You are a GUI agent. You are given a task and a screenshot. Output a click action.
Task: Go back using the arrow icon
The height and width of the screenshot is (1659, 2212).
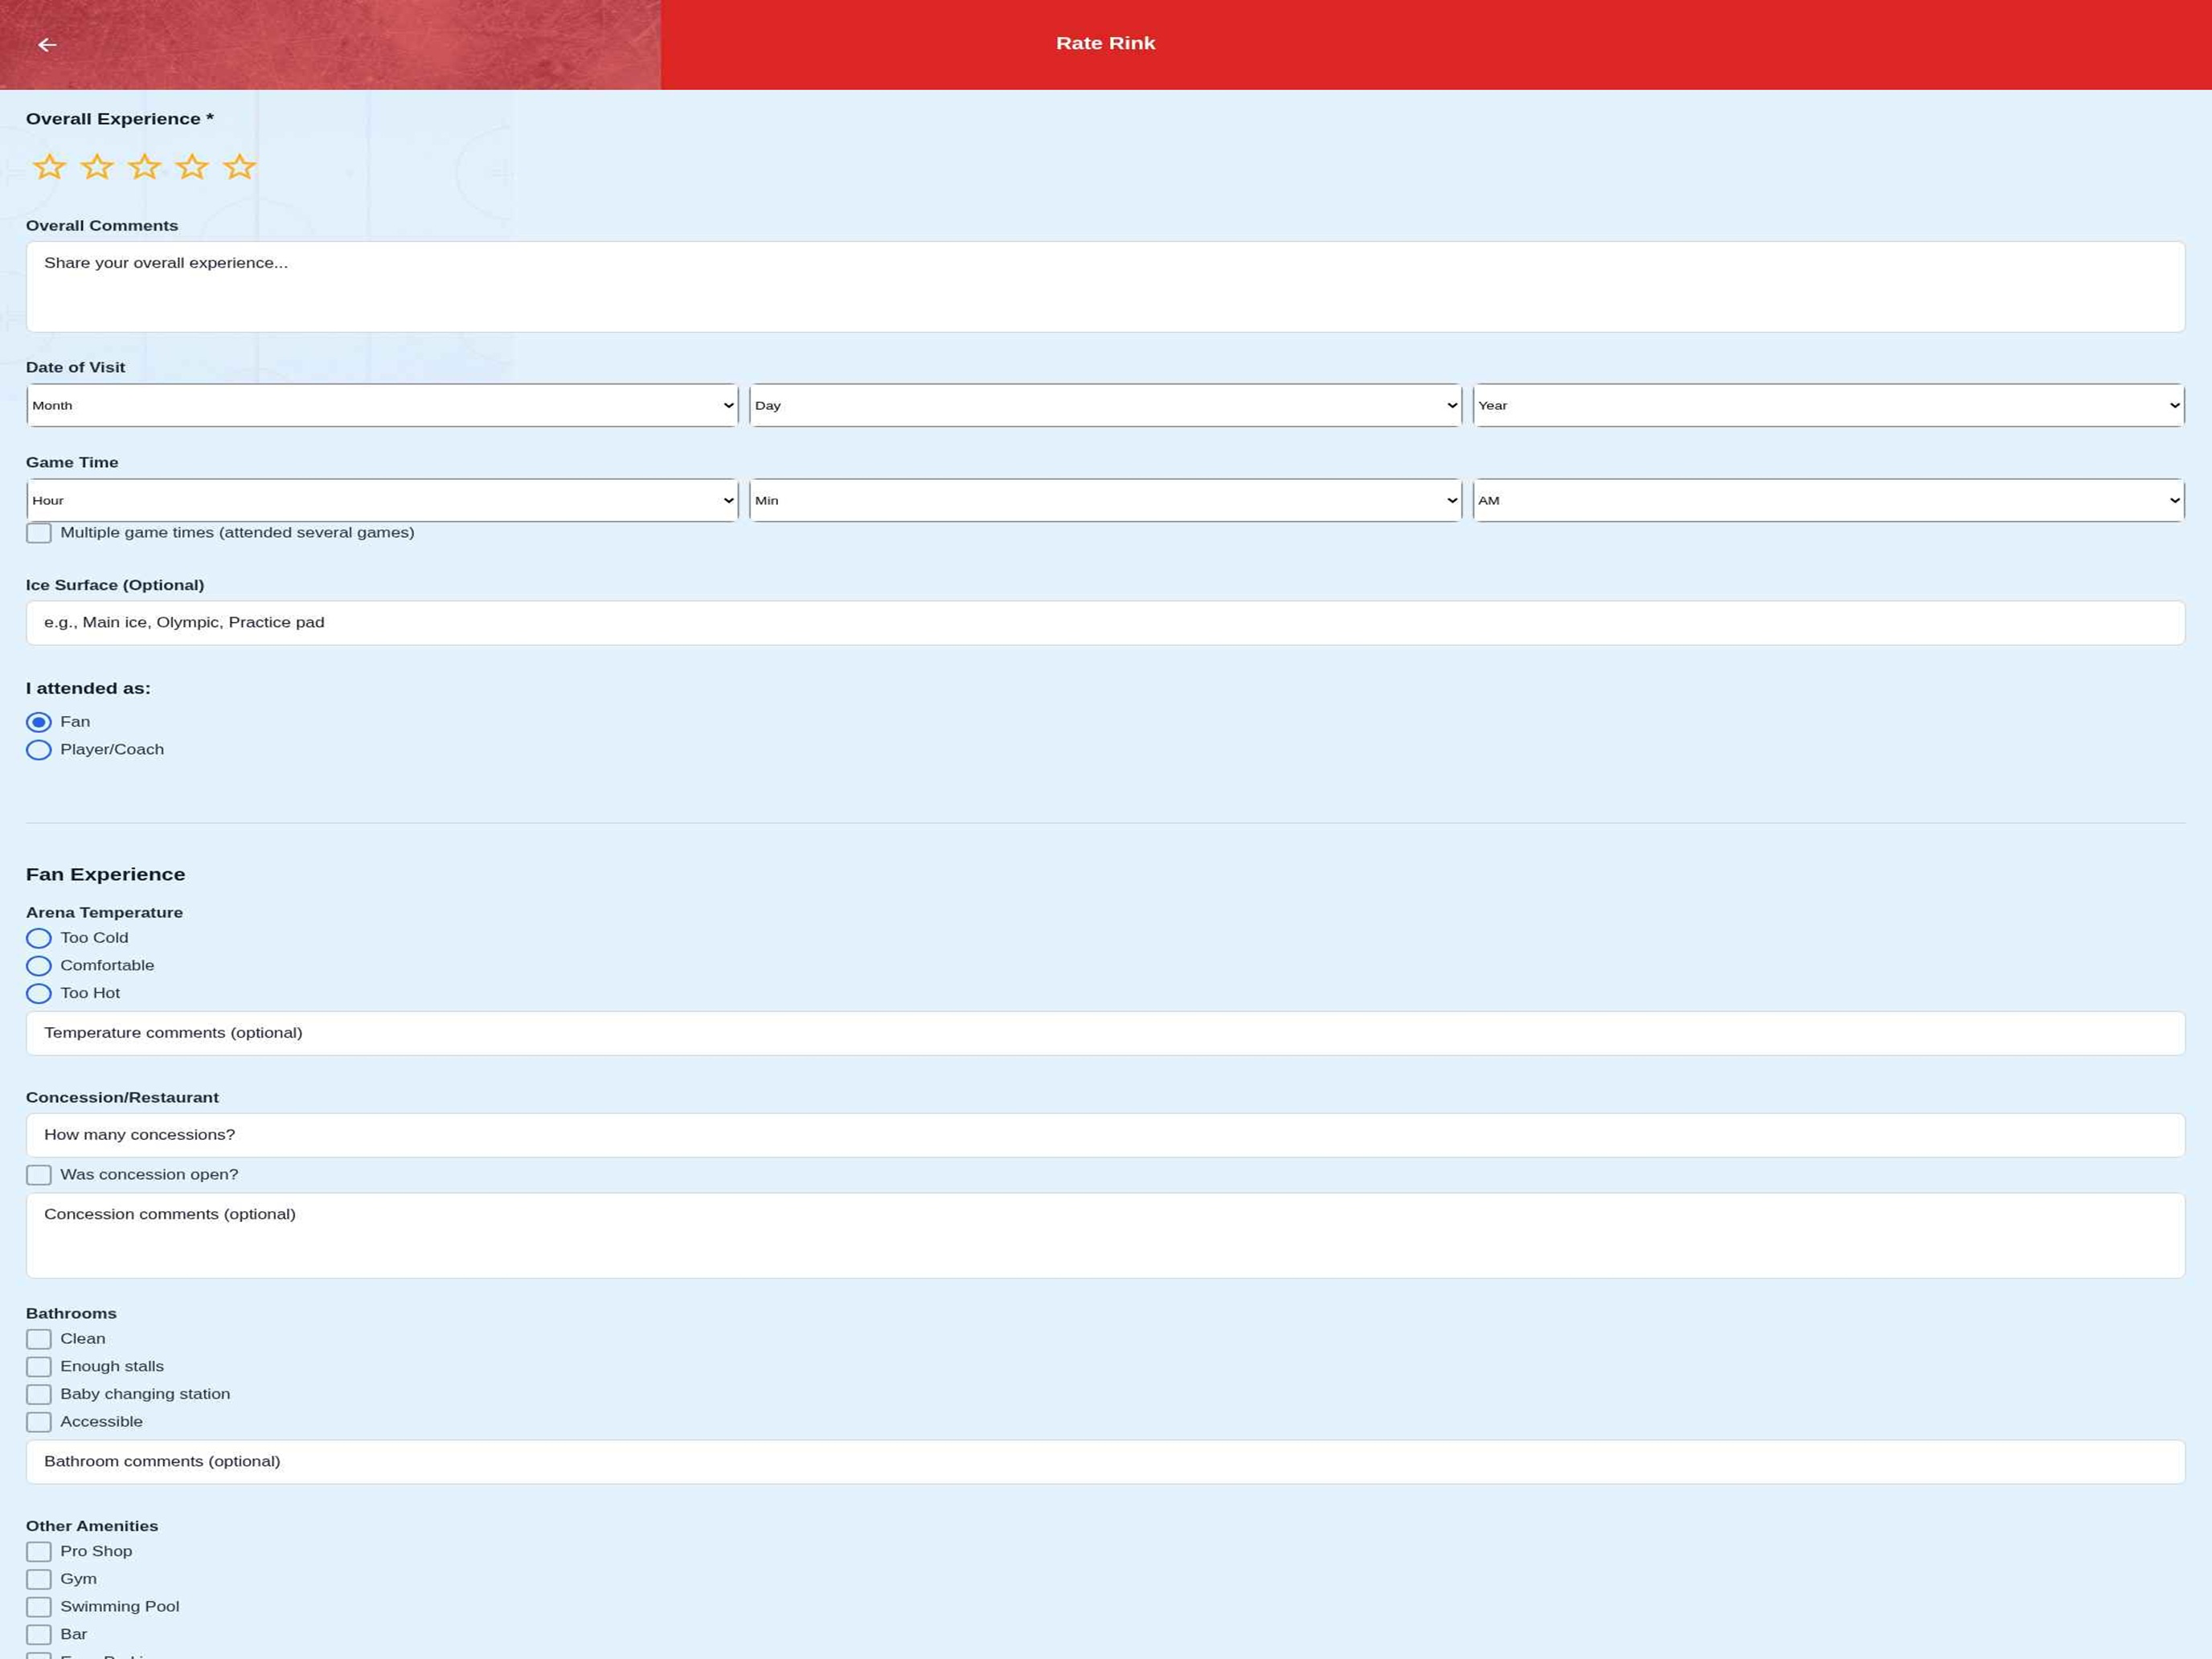[47, 45]
